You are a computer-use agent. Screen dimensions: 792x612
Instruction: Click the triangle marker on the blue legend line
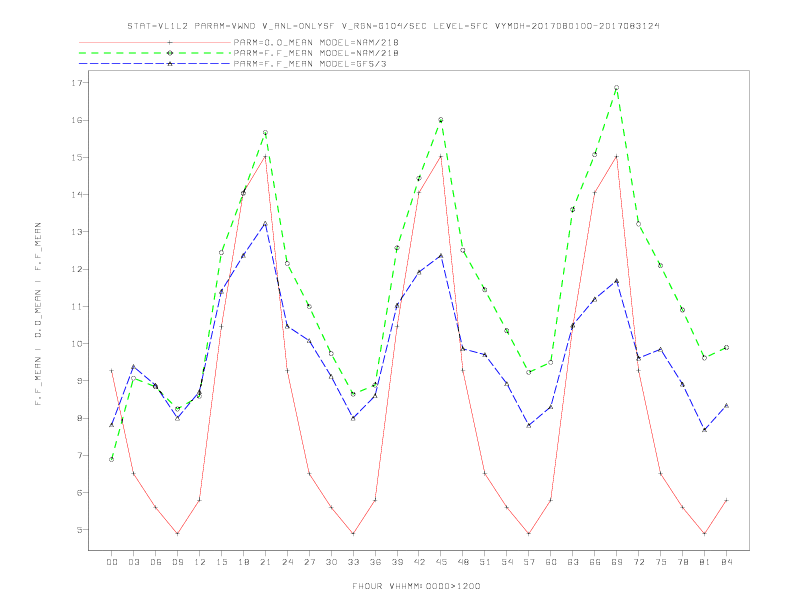[x=170, y=64]
